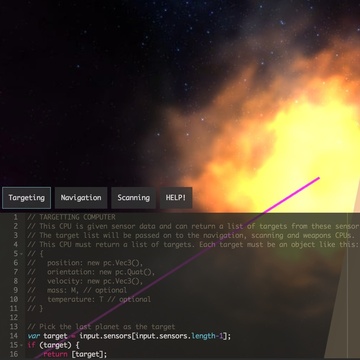Viewport: 360px width, 360px height.
Task: Click comment 'Pick the last planet as the target'
Action: click(101, 327)
